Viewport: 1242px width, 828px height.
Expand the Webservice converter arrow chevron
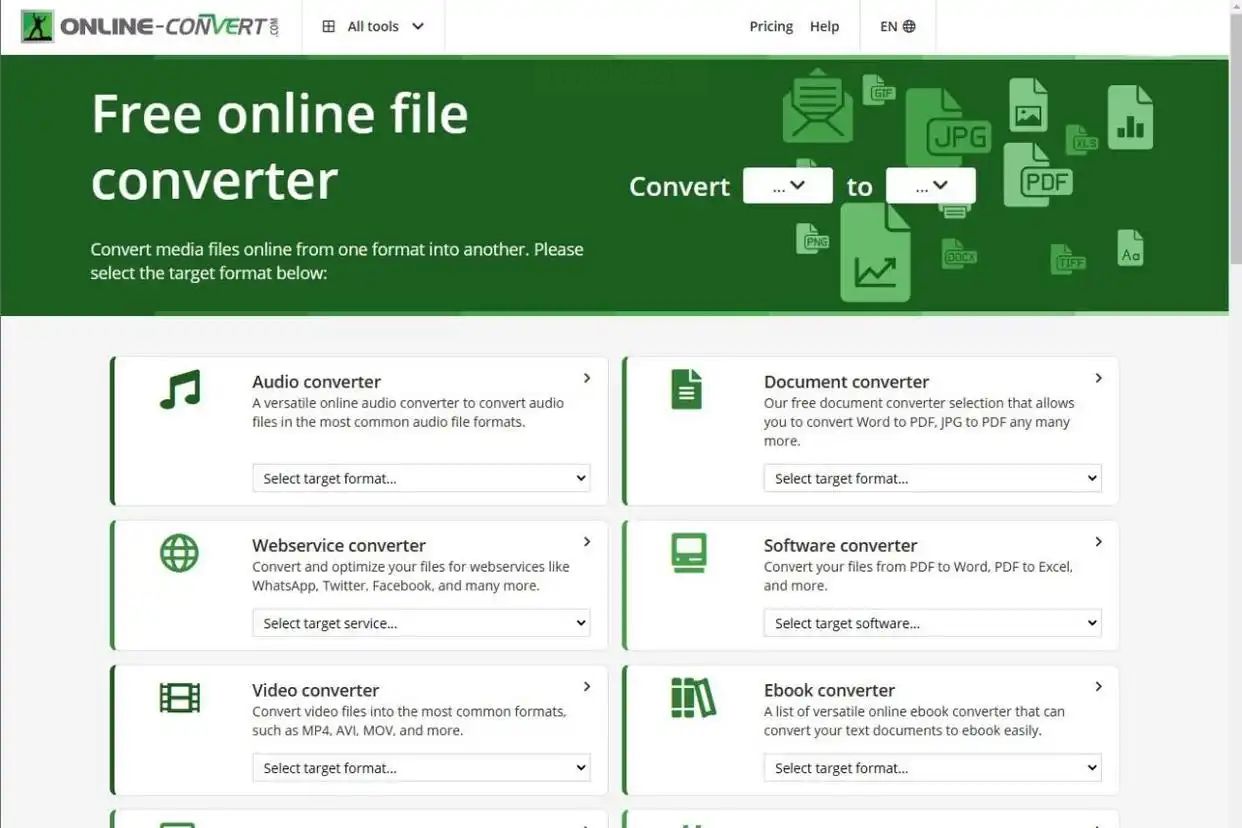pos(587,542)
